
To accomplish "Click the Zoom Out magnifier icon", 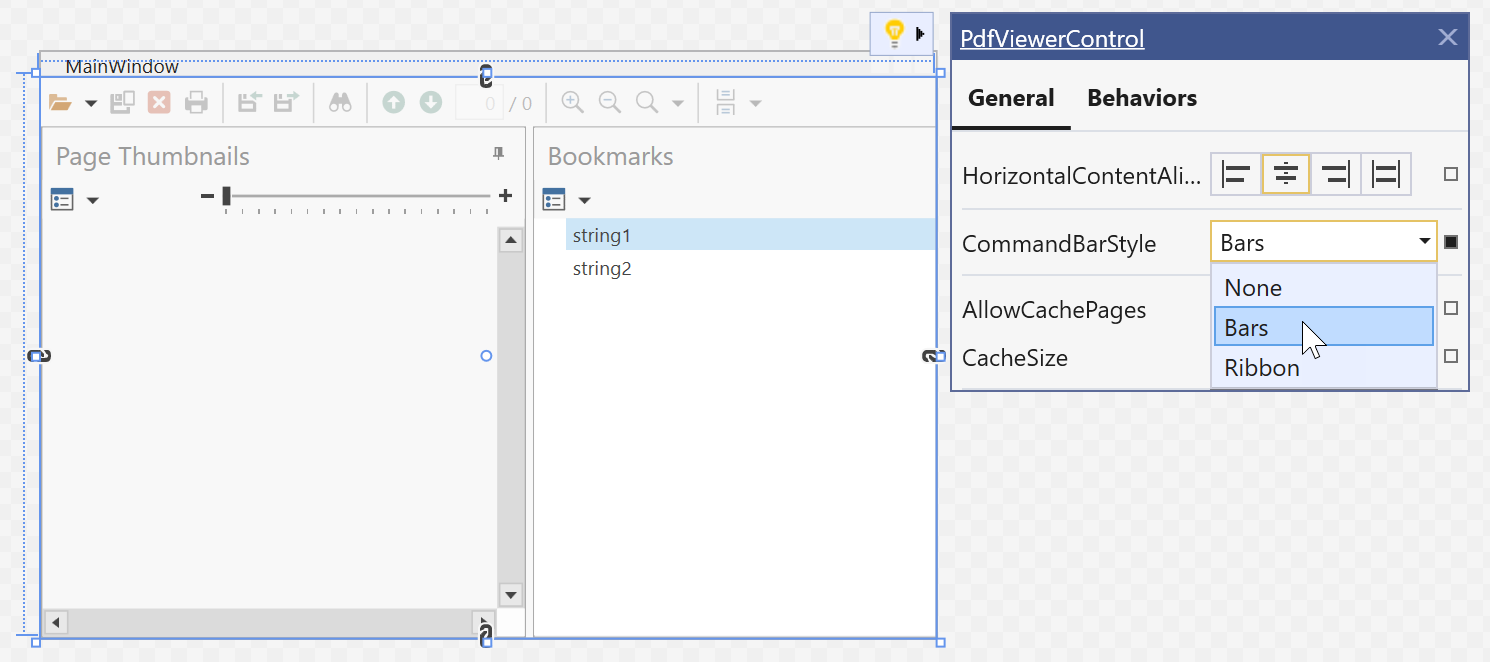I will tap(609, 102).
